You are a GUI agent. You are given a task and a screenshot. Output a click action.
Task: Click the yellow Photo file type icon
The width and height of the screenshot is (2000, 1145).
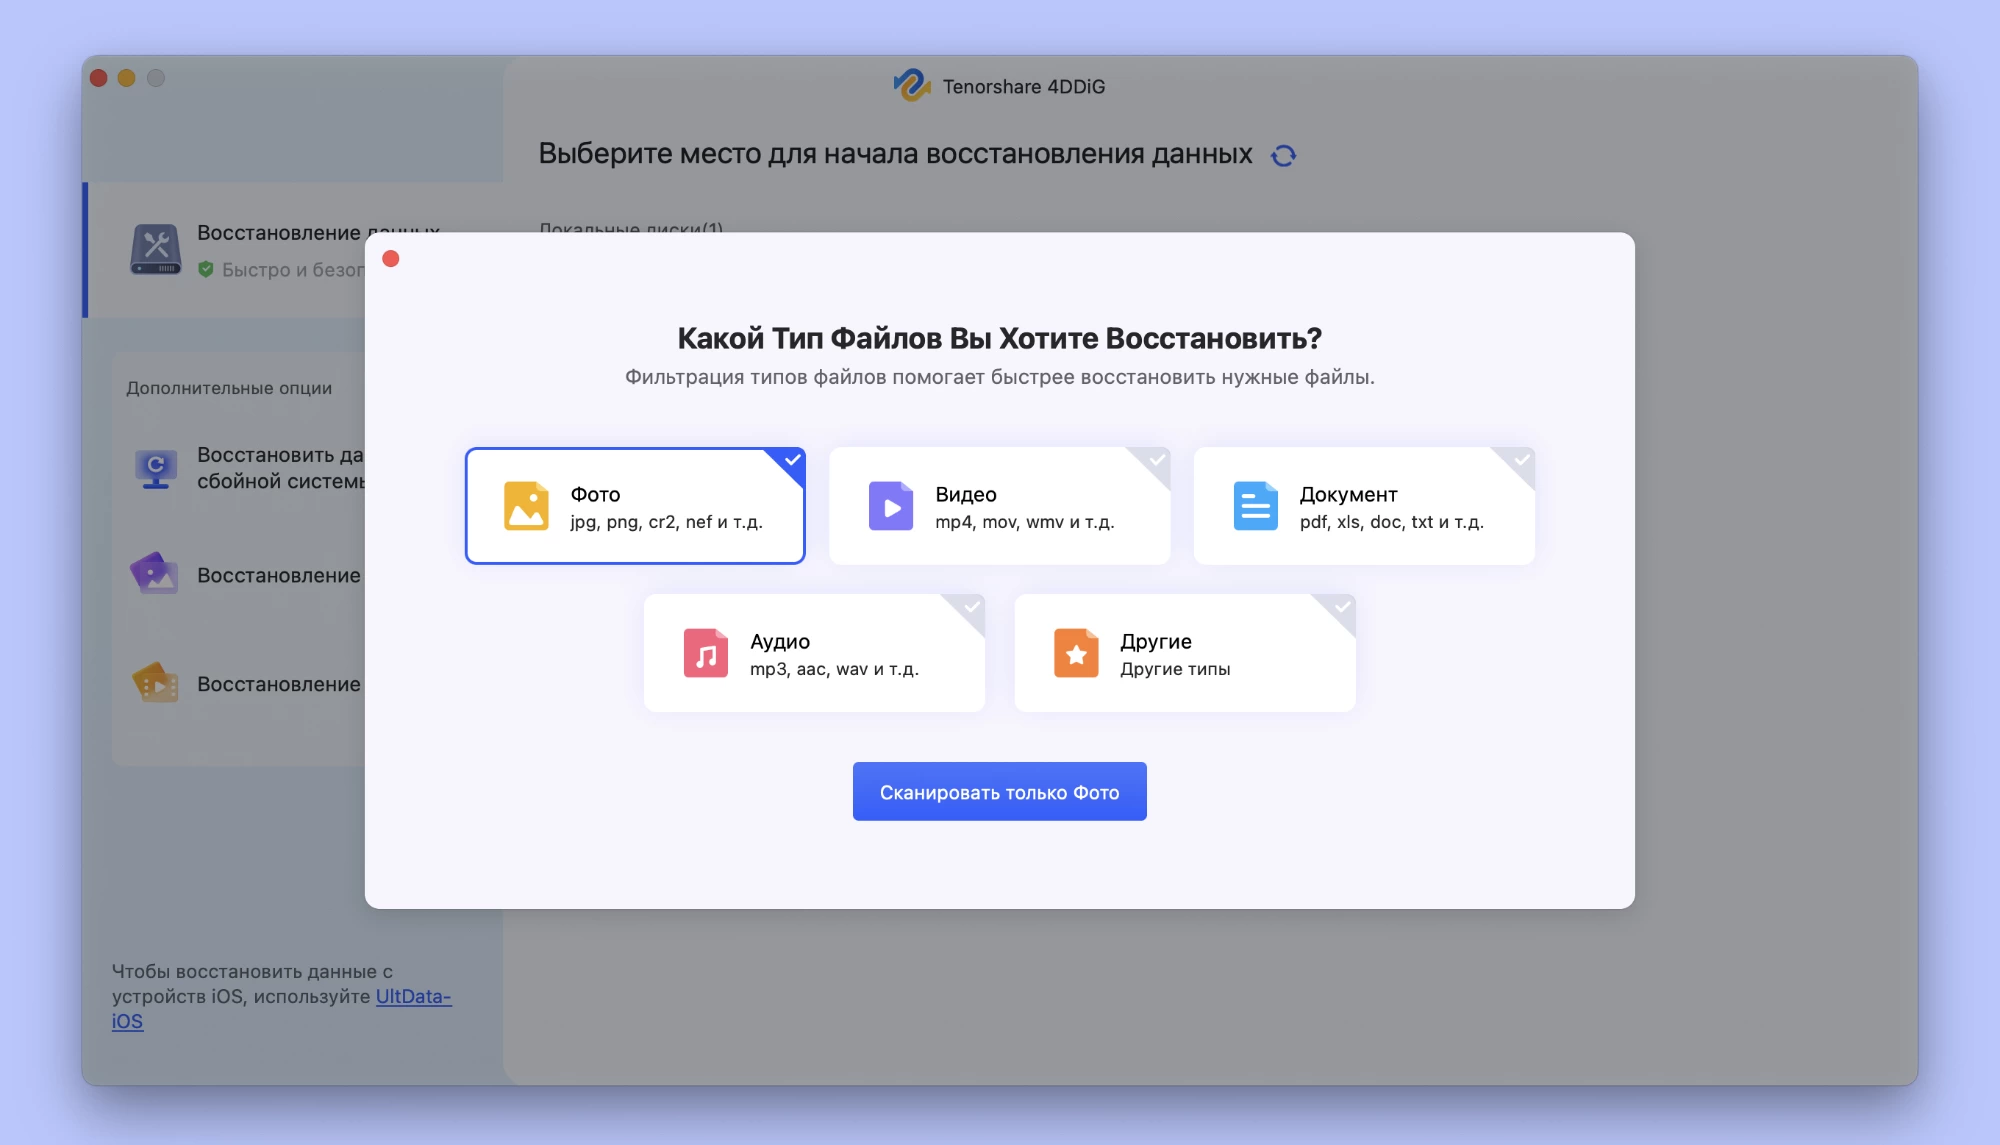click(526, 506)
